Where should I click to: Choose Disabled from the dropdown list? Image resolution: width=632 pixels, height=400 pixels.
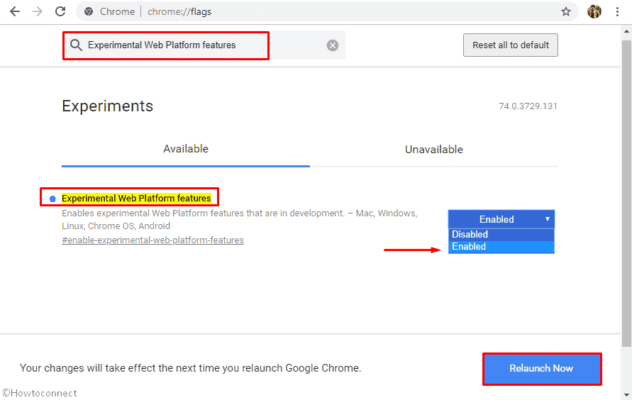501,234
